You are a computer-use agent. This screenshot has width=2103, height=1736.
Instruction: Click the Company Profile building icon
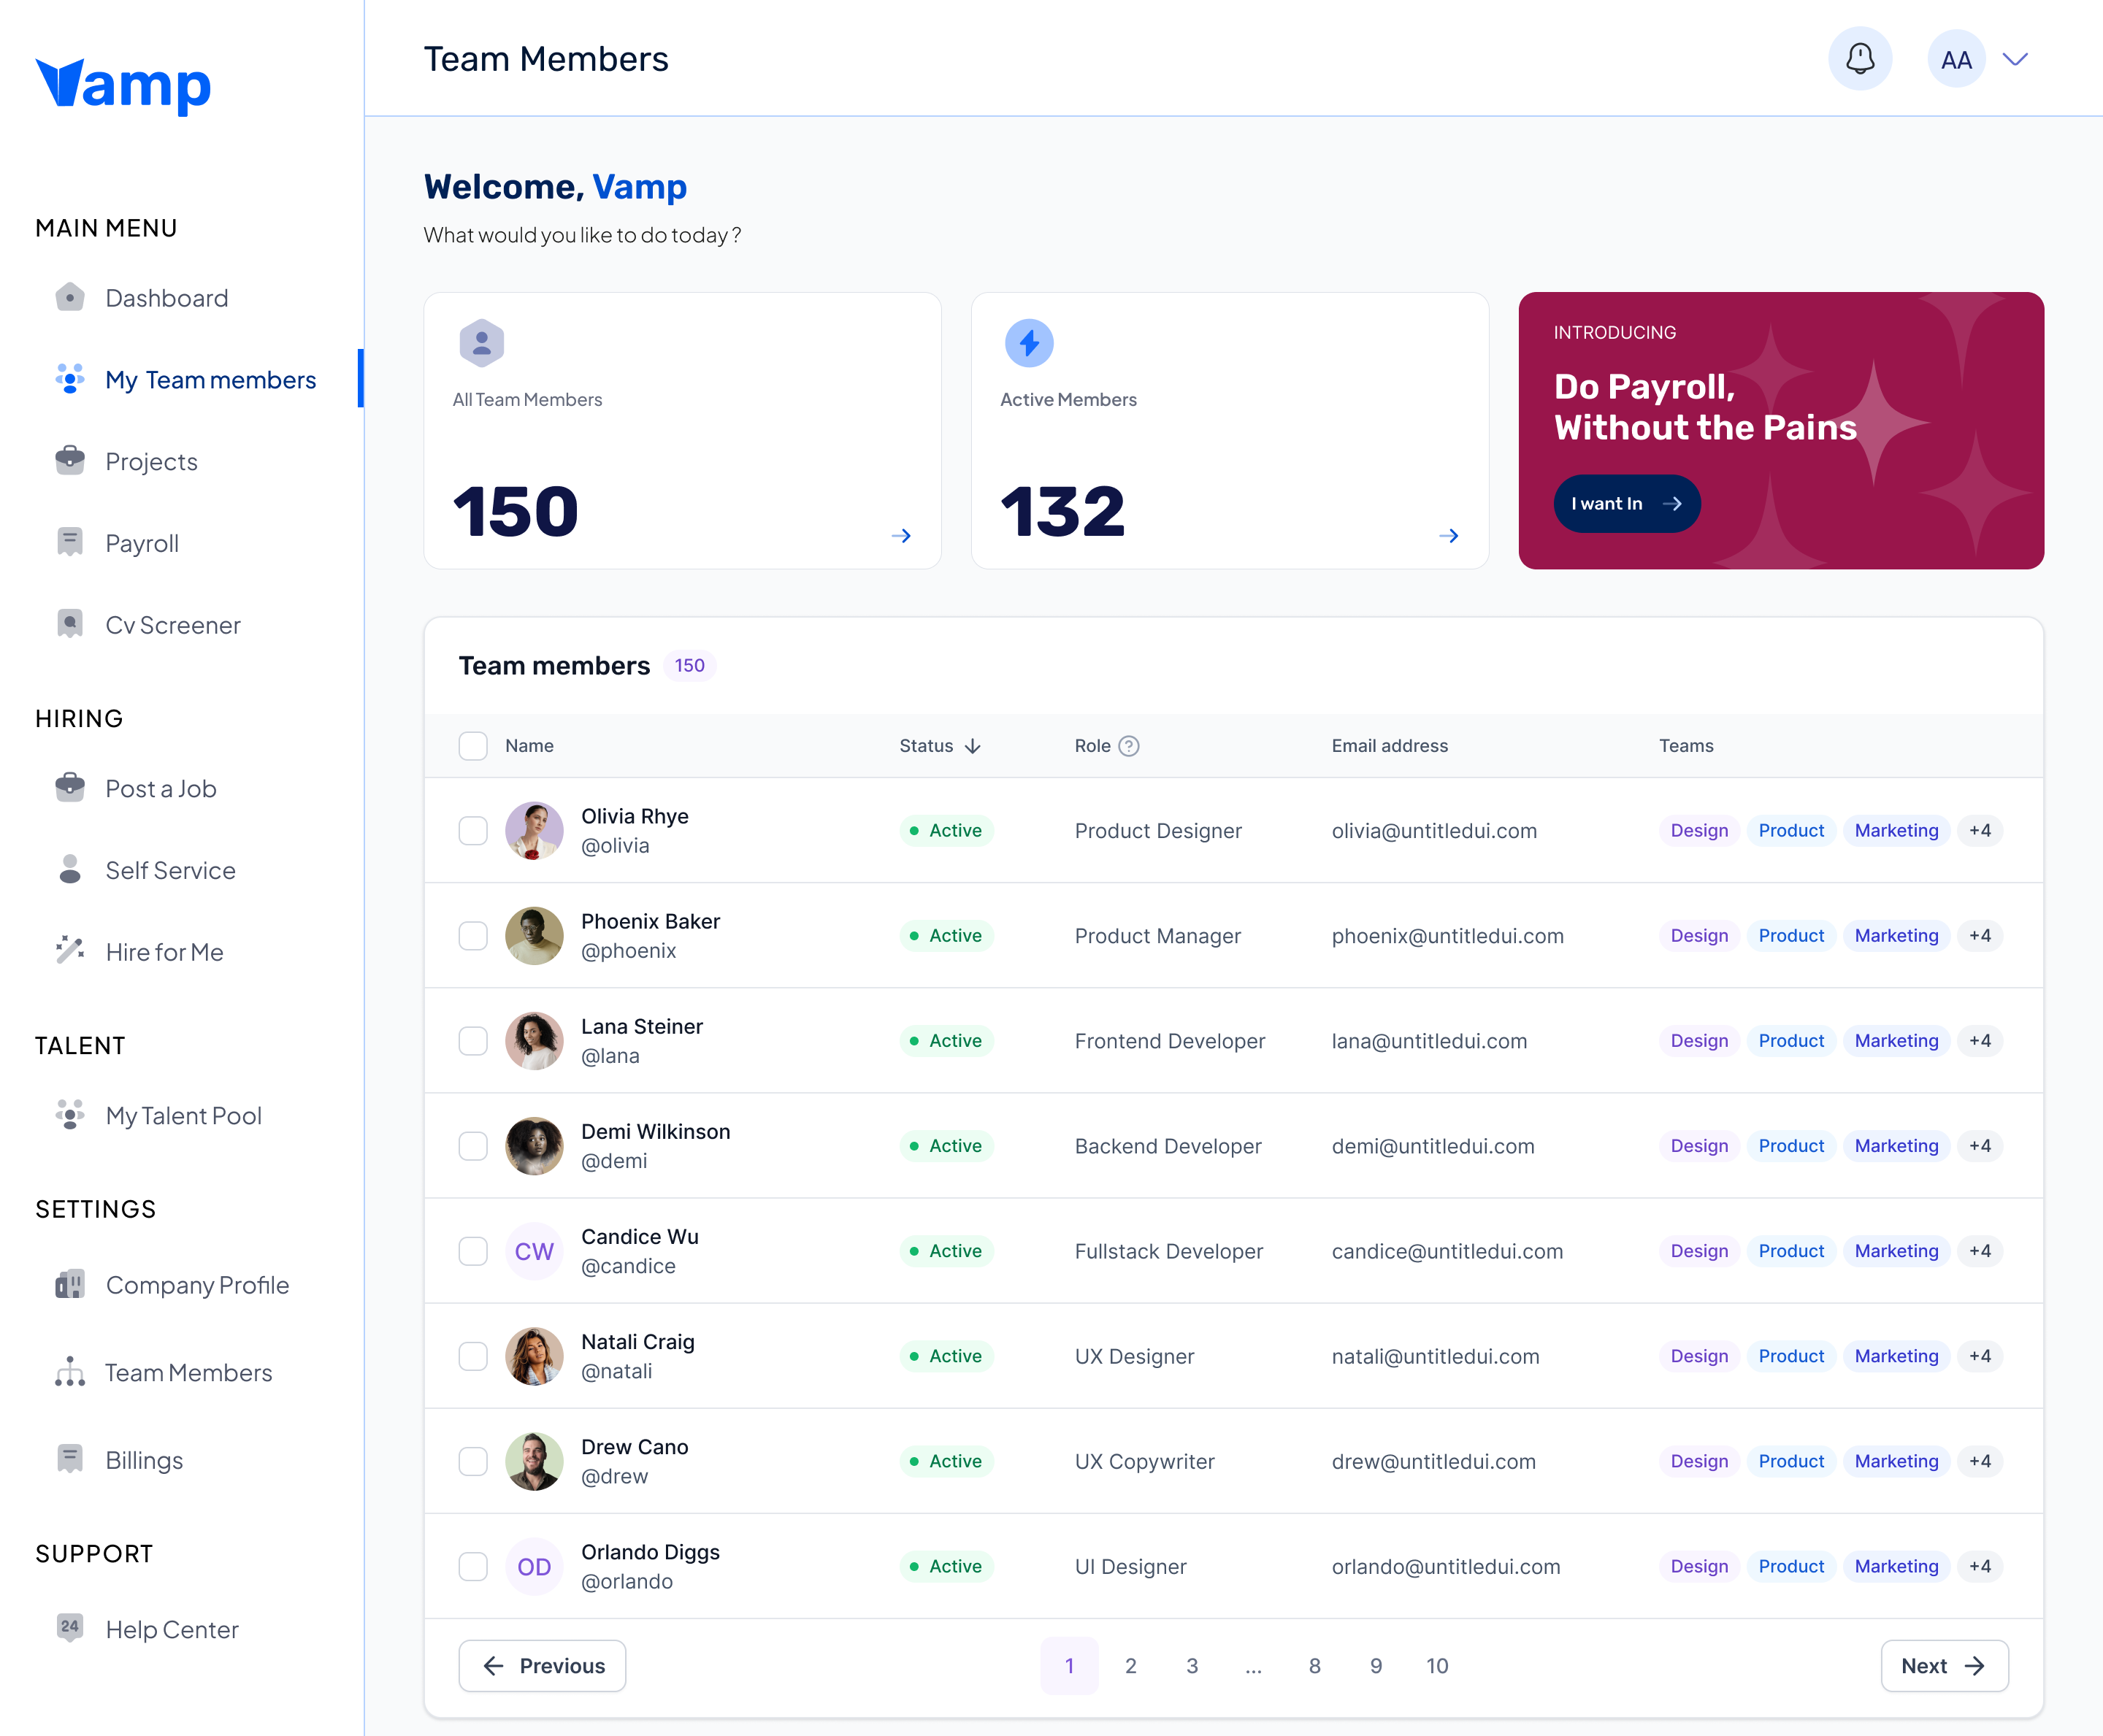coord(70,1284)
